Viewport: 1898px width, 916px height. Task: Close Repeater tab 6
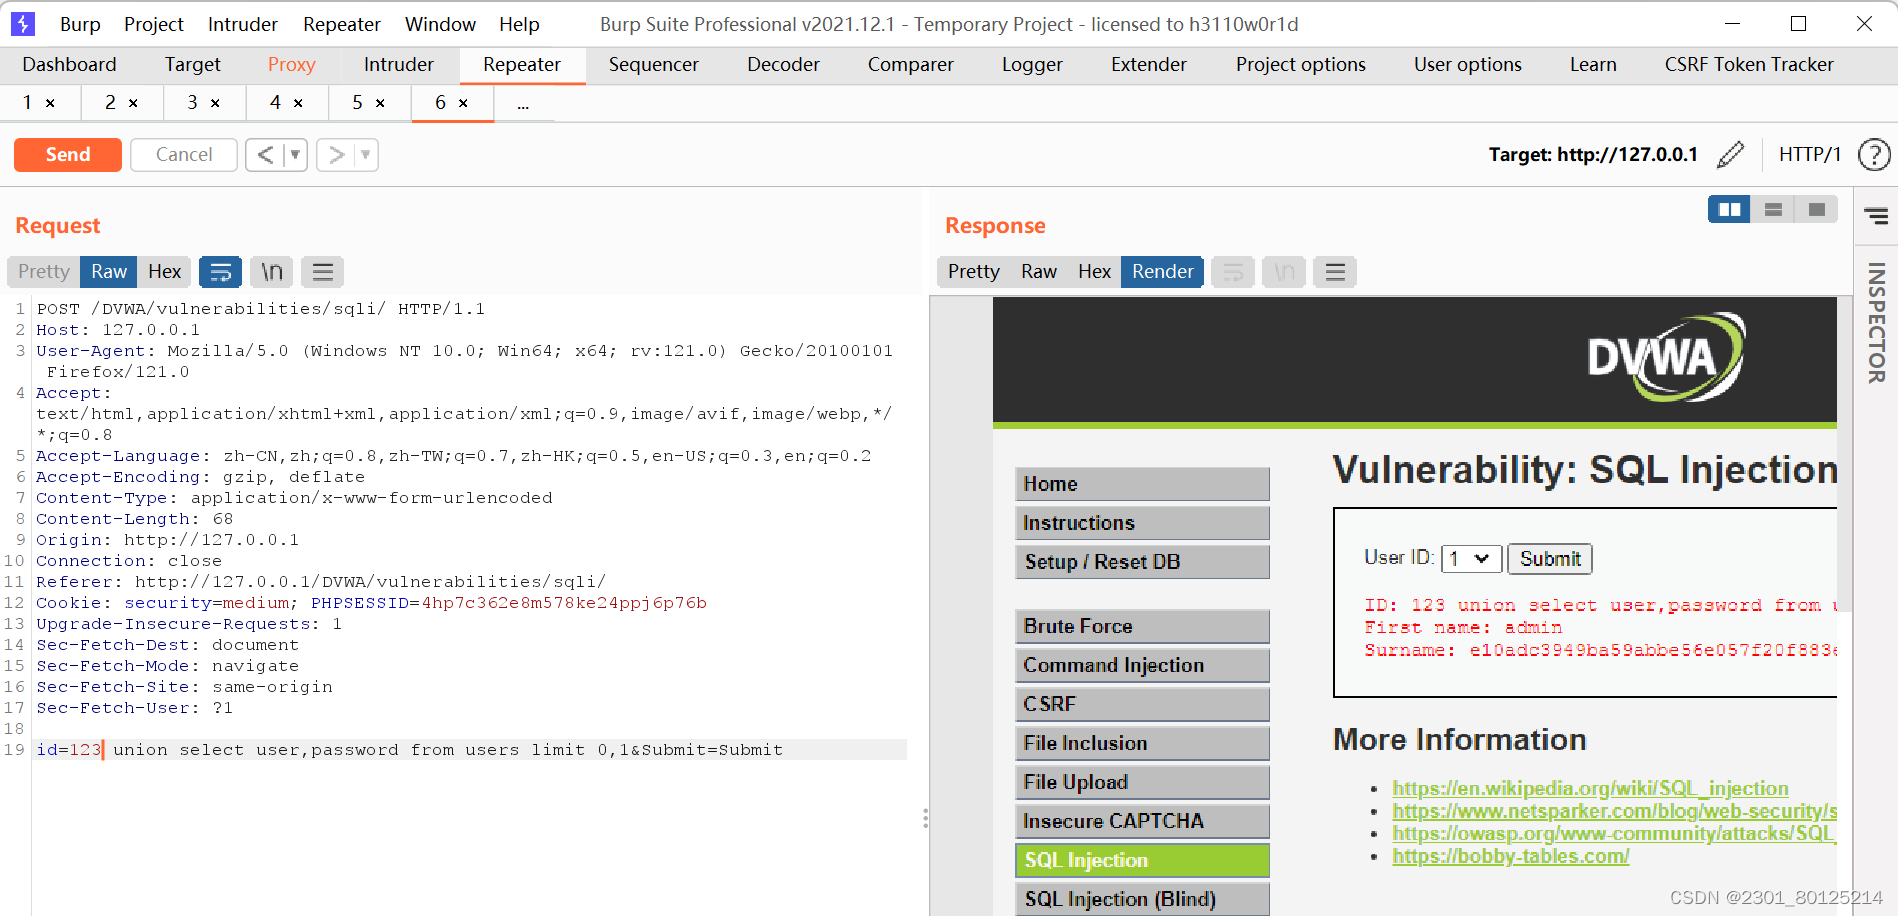pyautogui.click(x=463, y=103)
